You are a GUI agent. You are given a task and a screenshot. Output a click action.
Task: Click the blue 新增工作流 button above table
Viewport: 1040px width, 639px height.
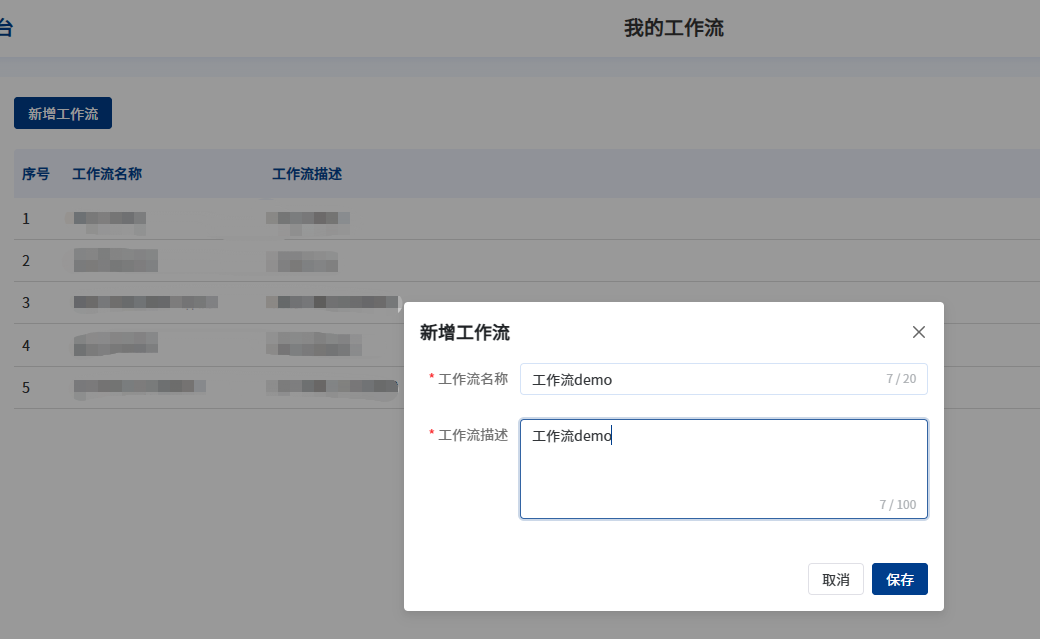click(63, 113)
